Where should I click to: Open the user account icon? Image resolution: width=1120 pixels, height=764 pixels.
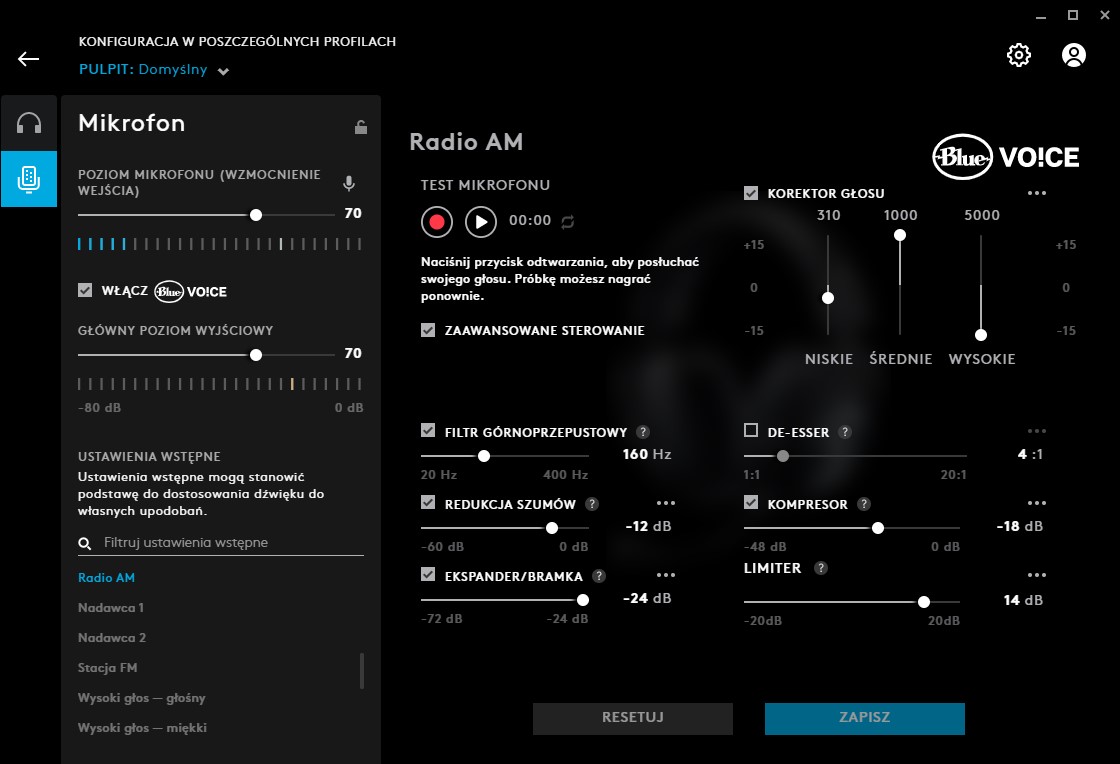[1073, 55]
